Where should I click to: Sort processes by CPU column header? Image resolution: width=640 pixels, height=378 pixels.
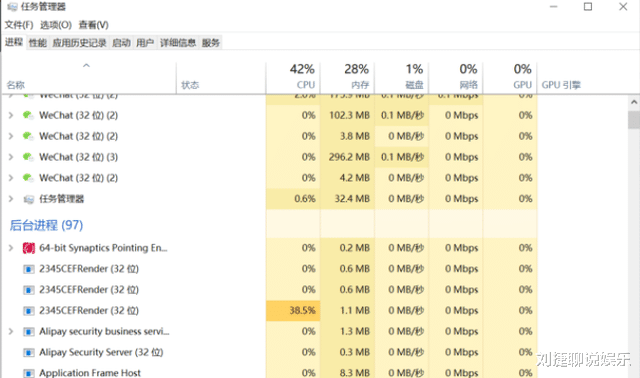(x=293, y=77)
